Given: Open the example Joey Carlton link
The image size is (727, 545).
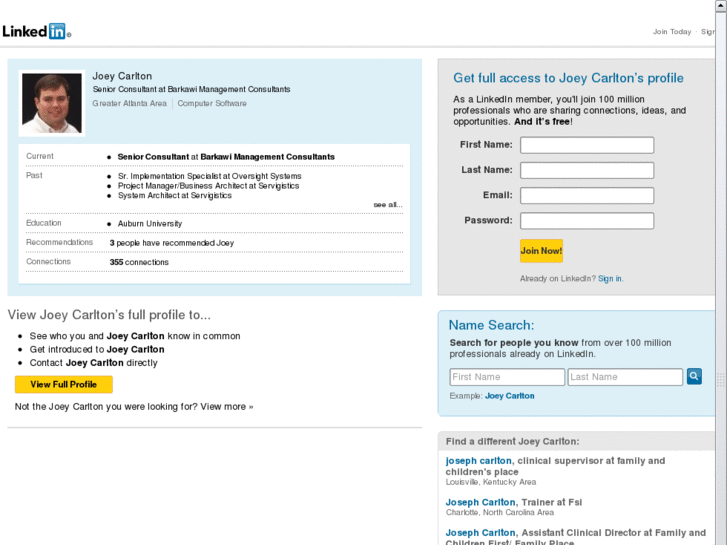Looking at the screenshot, I should tap(510, 396).
